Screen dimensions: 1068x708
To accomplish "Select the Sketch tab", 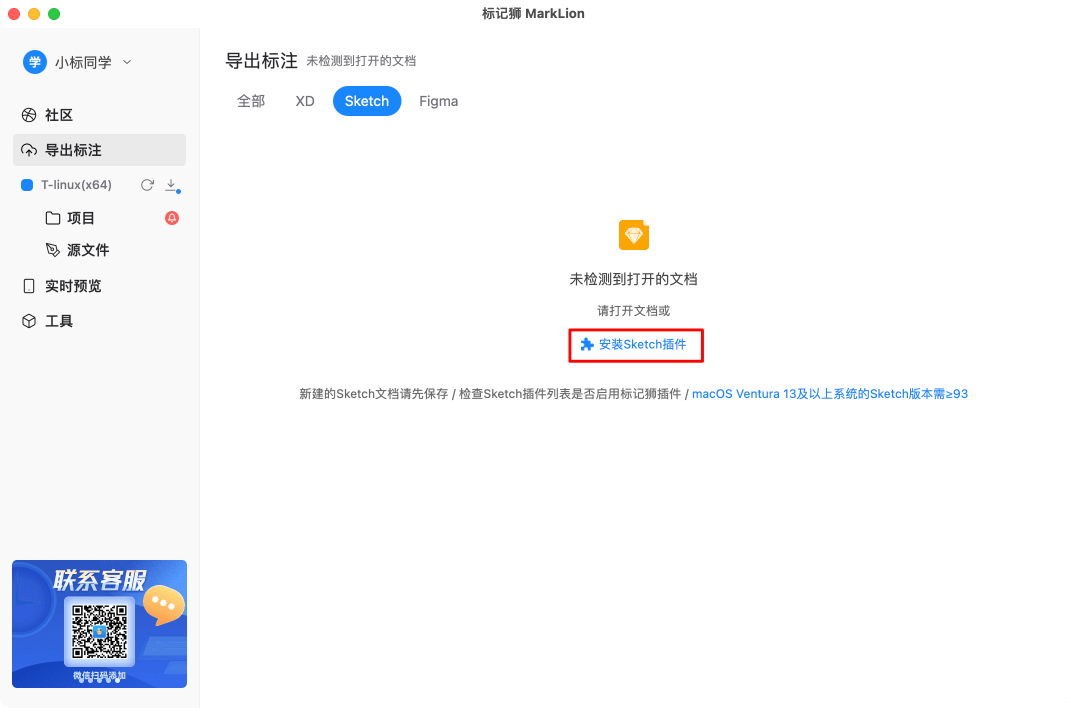I will pyautogui.click(x=366, y=102).
